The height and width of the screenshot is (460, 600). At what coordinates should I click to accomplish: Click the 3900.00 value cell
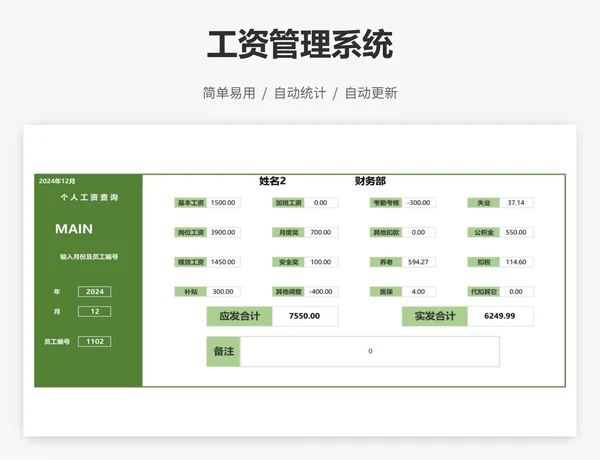click(223, 232)
